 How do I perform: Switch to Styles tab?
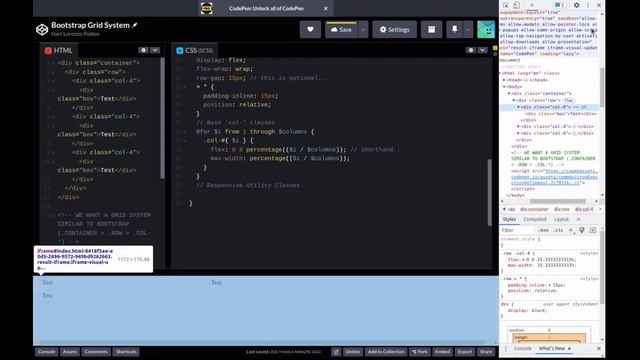click(509, 220)
